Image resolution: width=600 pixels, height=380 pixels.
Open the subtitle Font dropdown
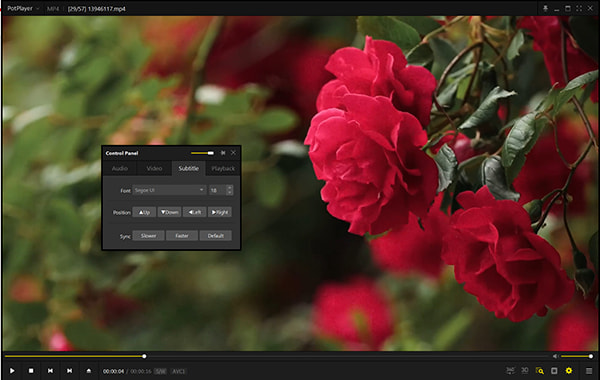pos(169,190)
